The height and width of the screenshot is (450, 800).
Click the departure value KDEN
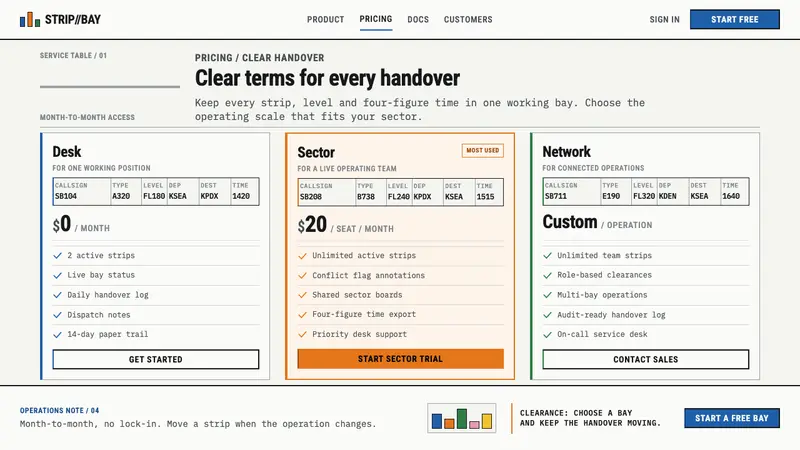pos(667,196)
